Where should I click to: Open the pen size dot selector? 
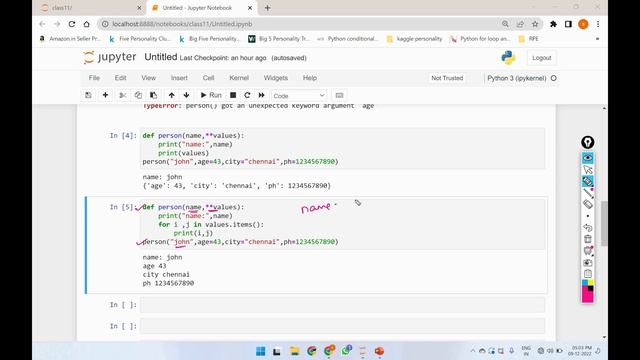(588, 216)
